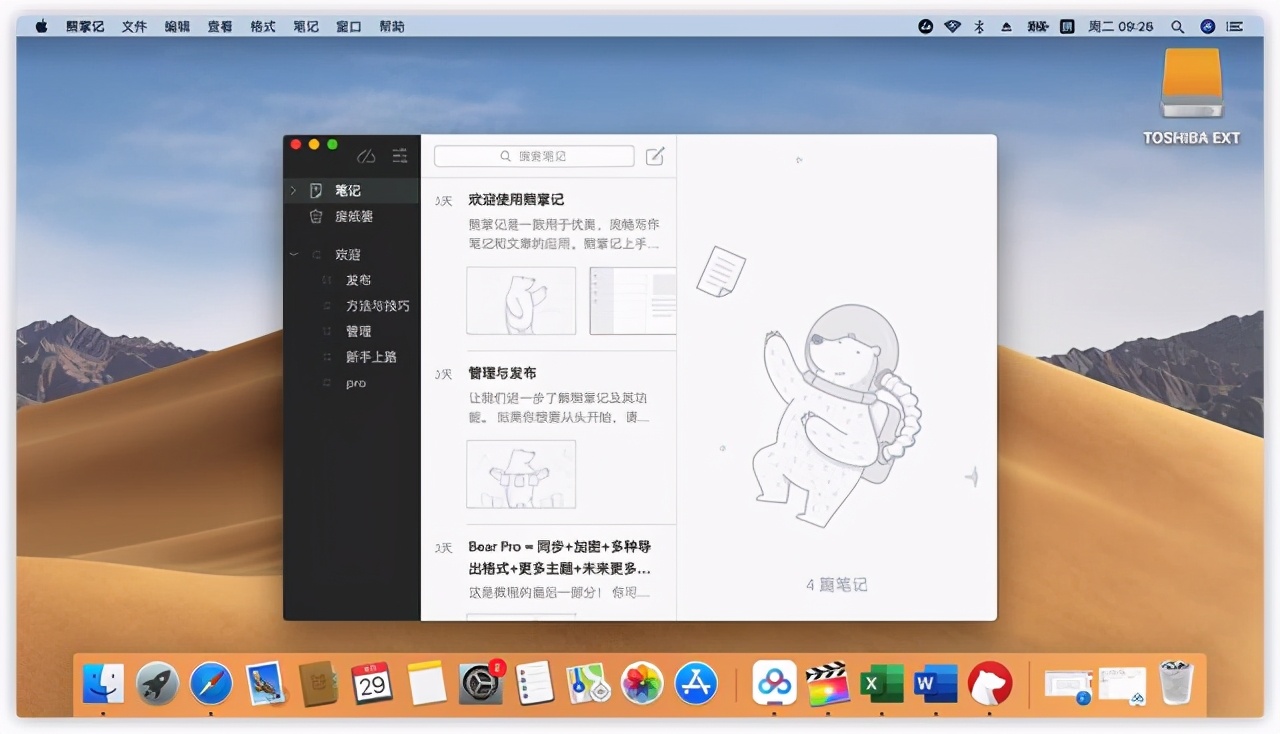This screenshot has width=1280, height=734.
Task: Toggle selection of the pro tag
Action: click(355, 383)
